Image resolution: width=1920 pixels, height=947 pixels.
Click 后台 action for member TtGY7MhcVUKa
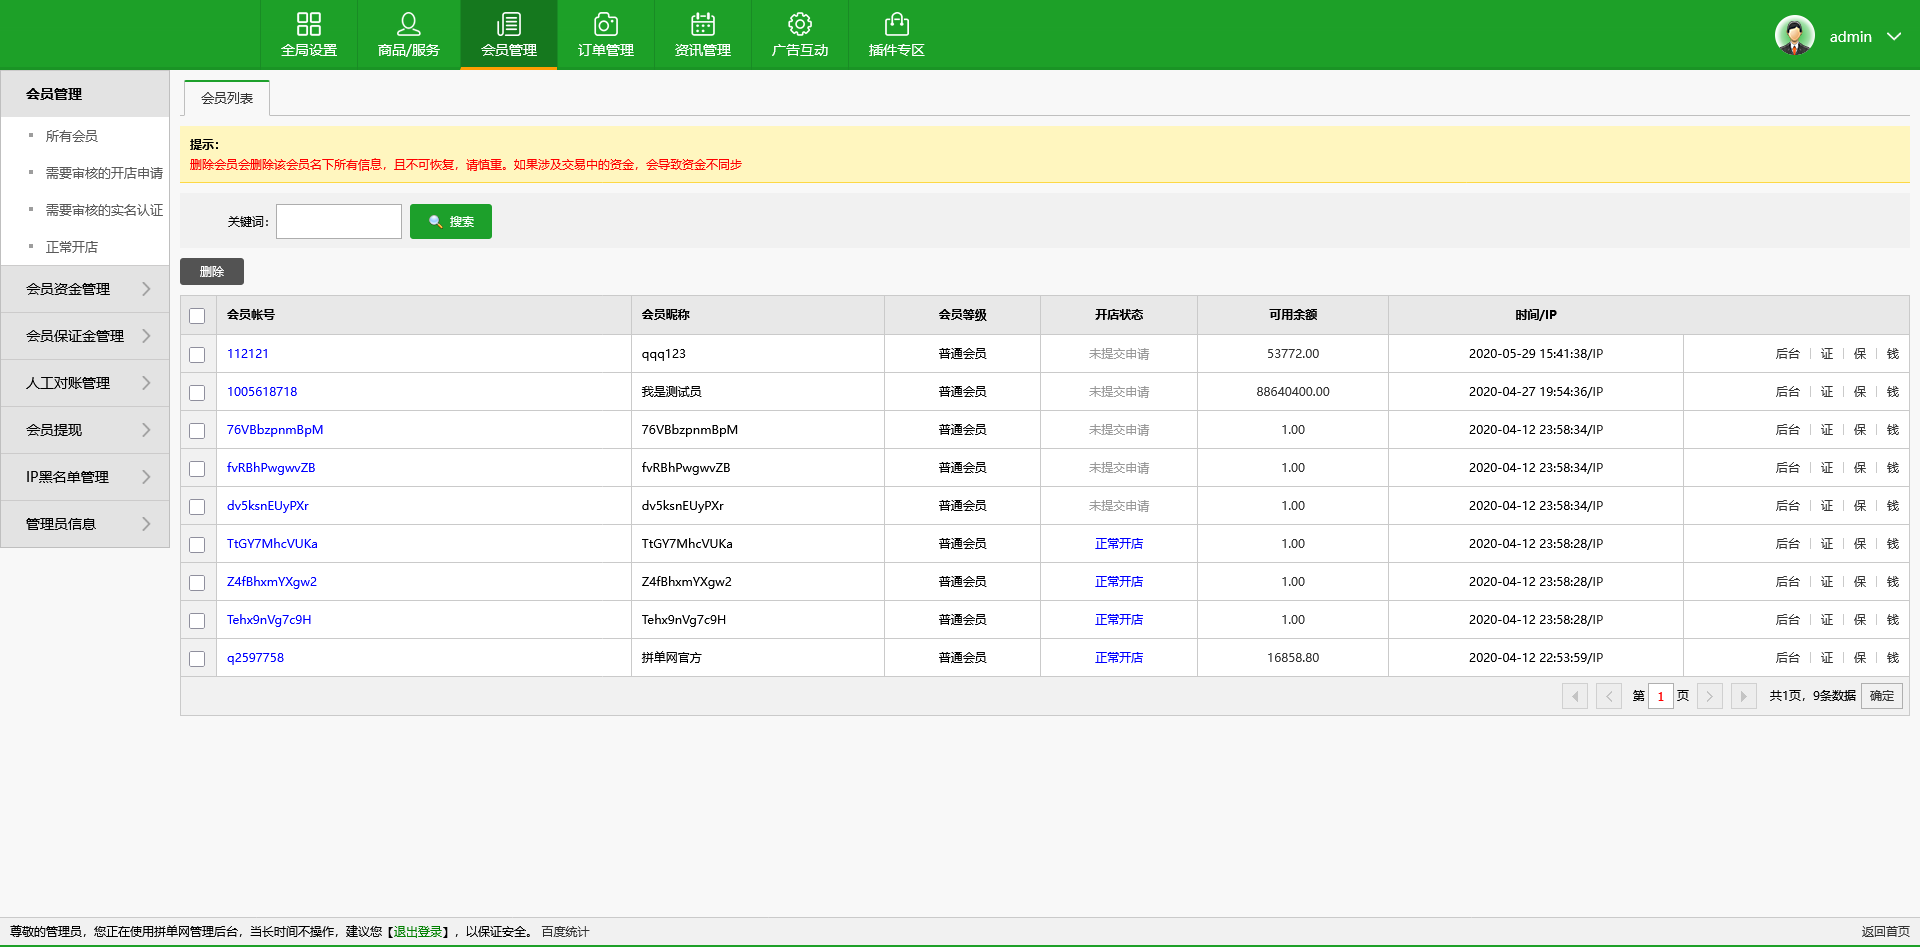(1787, 544)
